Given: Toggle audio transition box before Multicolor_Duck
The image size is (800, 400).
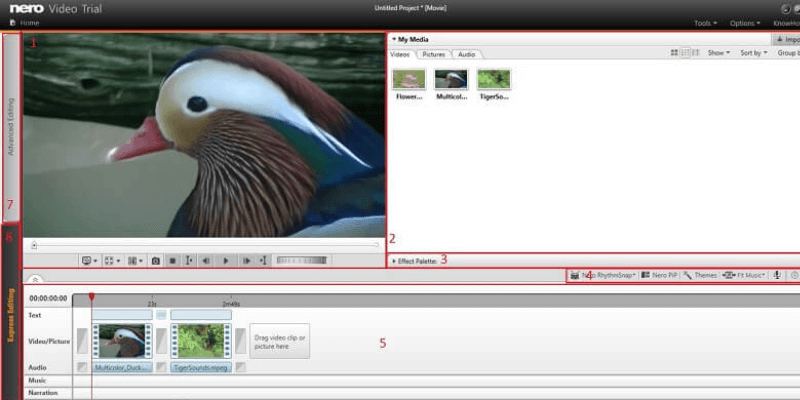Looking at the screenshot, I should pyautogui.click(x=82, y=367).
